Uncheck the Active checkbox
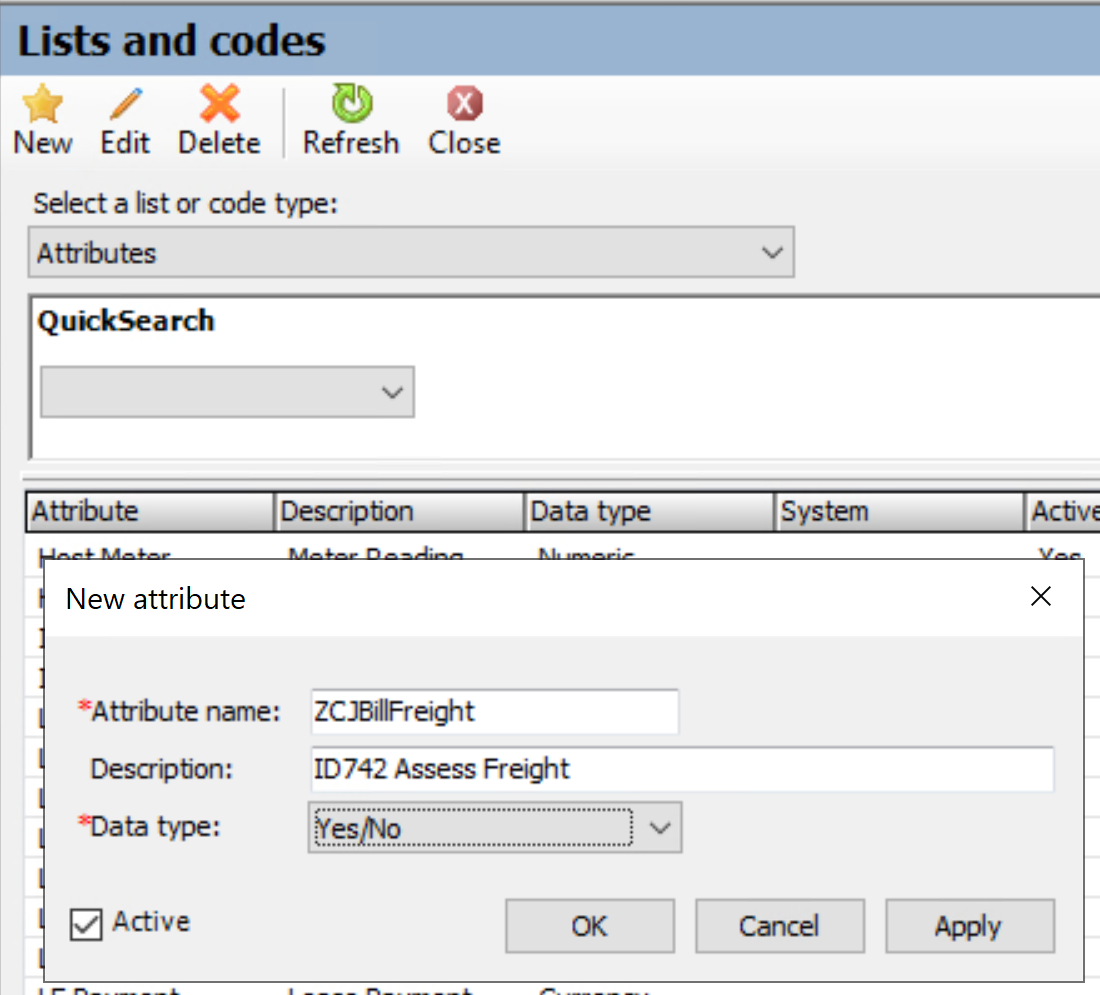This screenshot has width=1100, height=995. point(86,924)
